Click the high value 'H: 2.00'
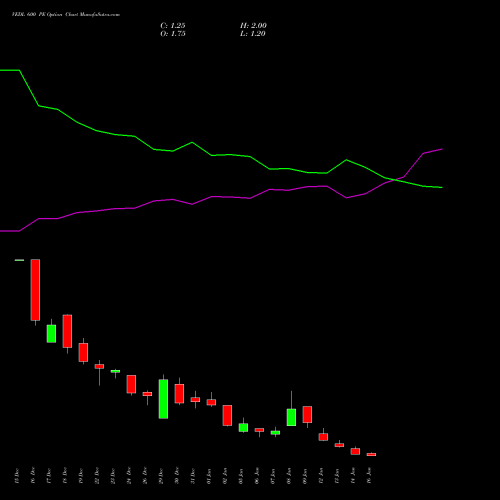The image size is (500, 500). (x=253, y=26)
